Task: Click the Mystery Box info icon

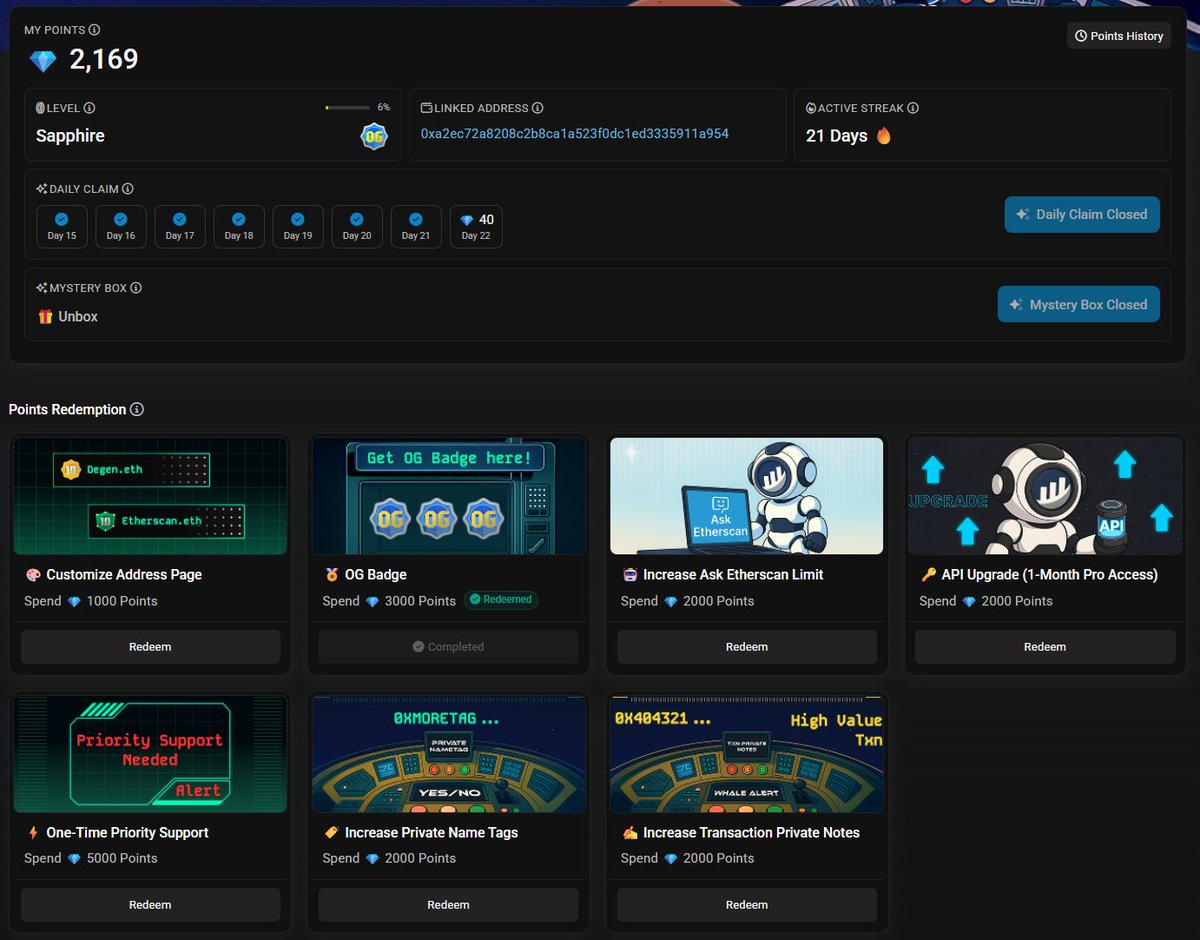Action: 136,288
